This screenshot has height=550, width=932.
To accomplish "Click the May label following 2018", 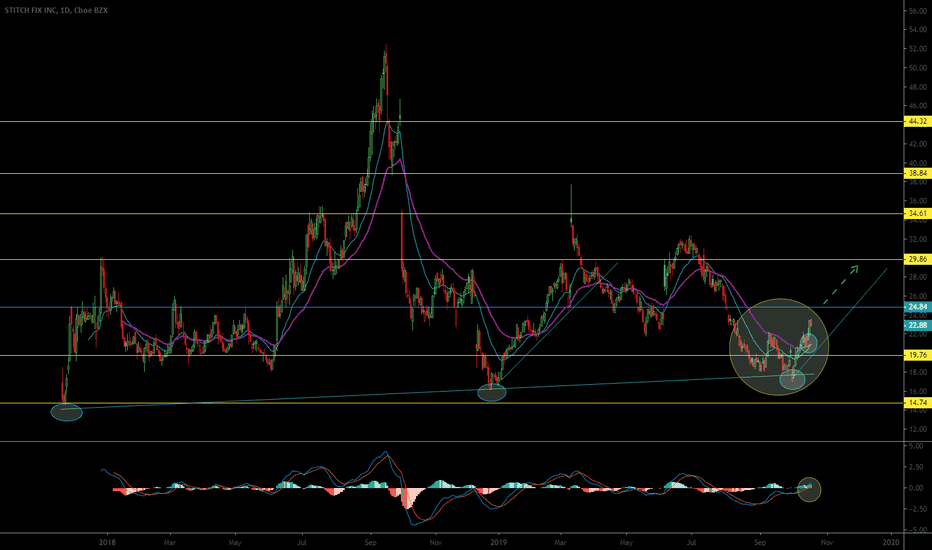I will tap(235, 542).
